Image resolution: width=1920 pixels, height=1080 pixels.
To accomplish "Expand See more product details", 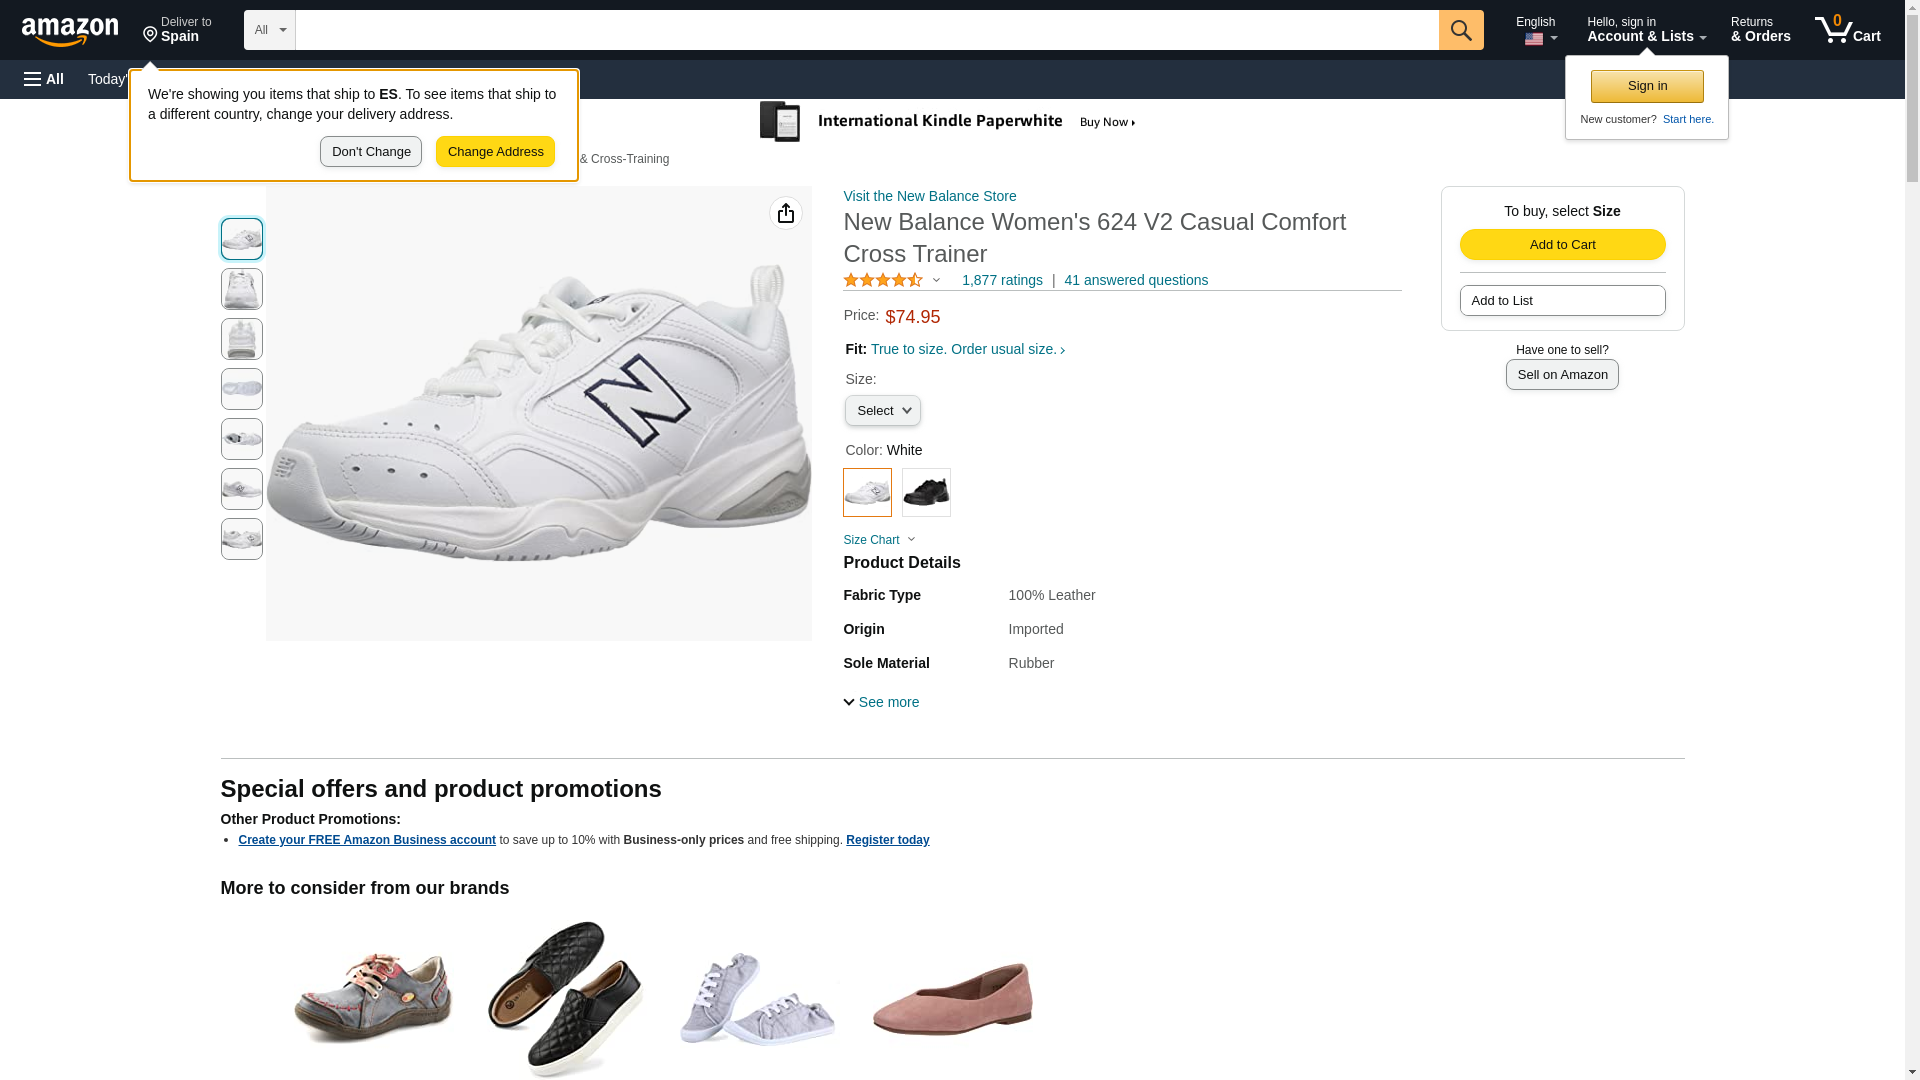I will pyautogui.click(x=881, y=702).
